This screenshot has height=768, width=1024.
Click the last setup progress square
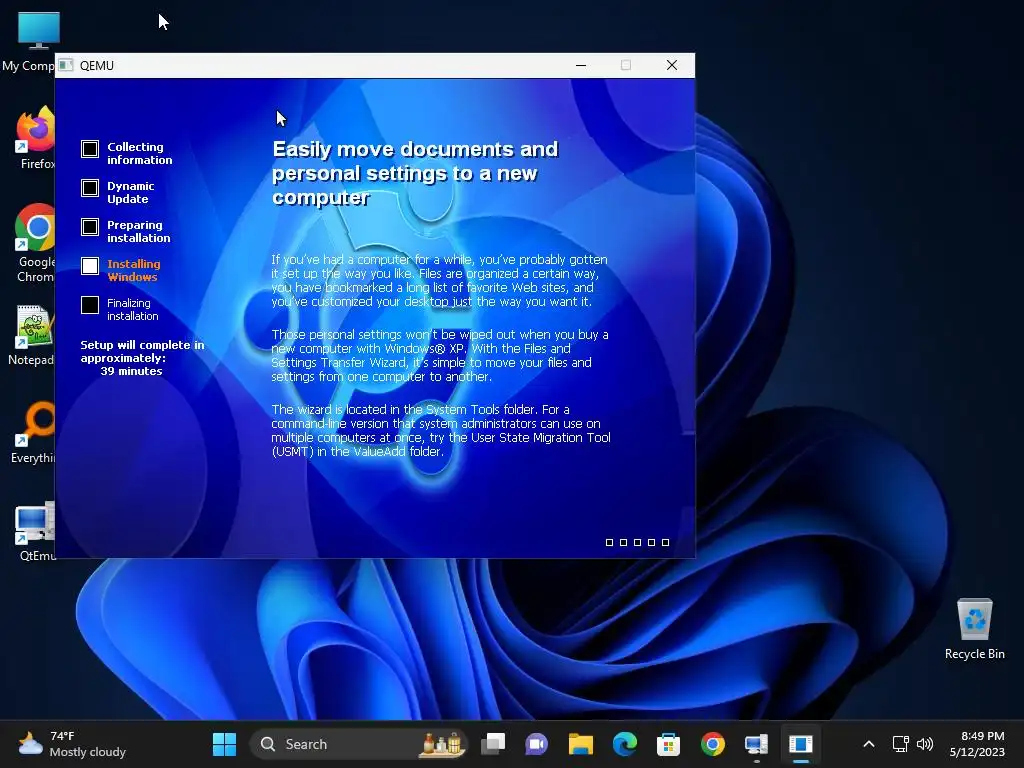[665, 543]
